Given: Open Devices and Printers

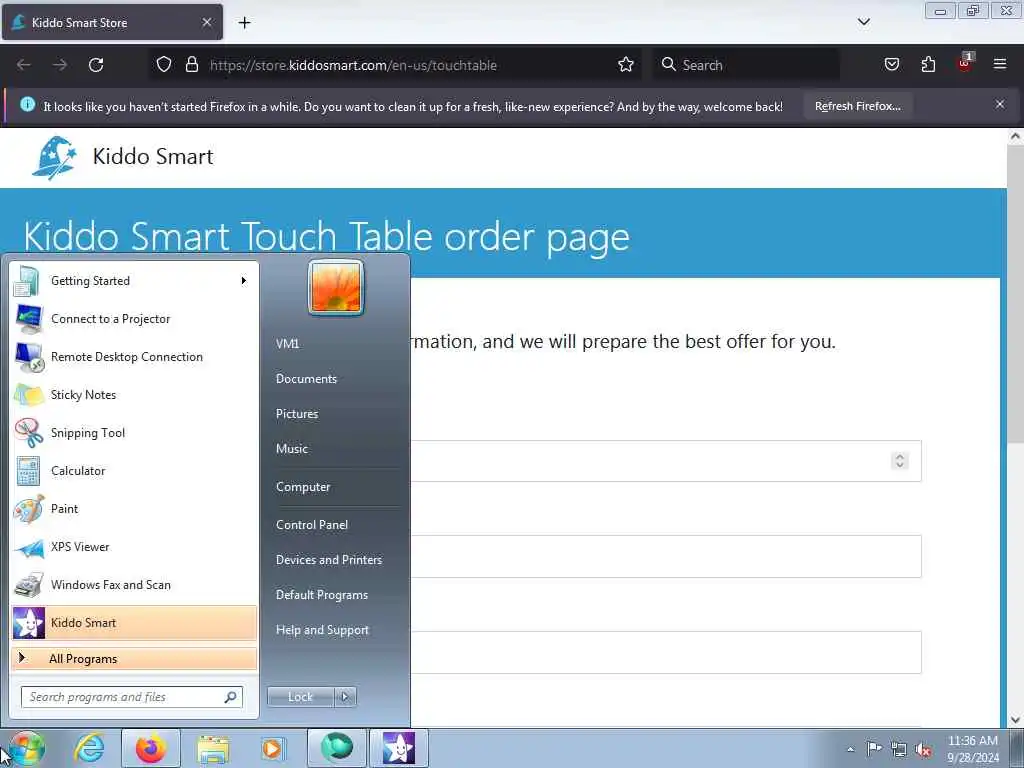Looking at the screenshot, I should (x=328, y=560).
